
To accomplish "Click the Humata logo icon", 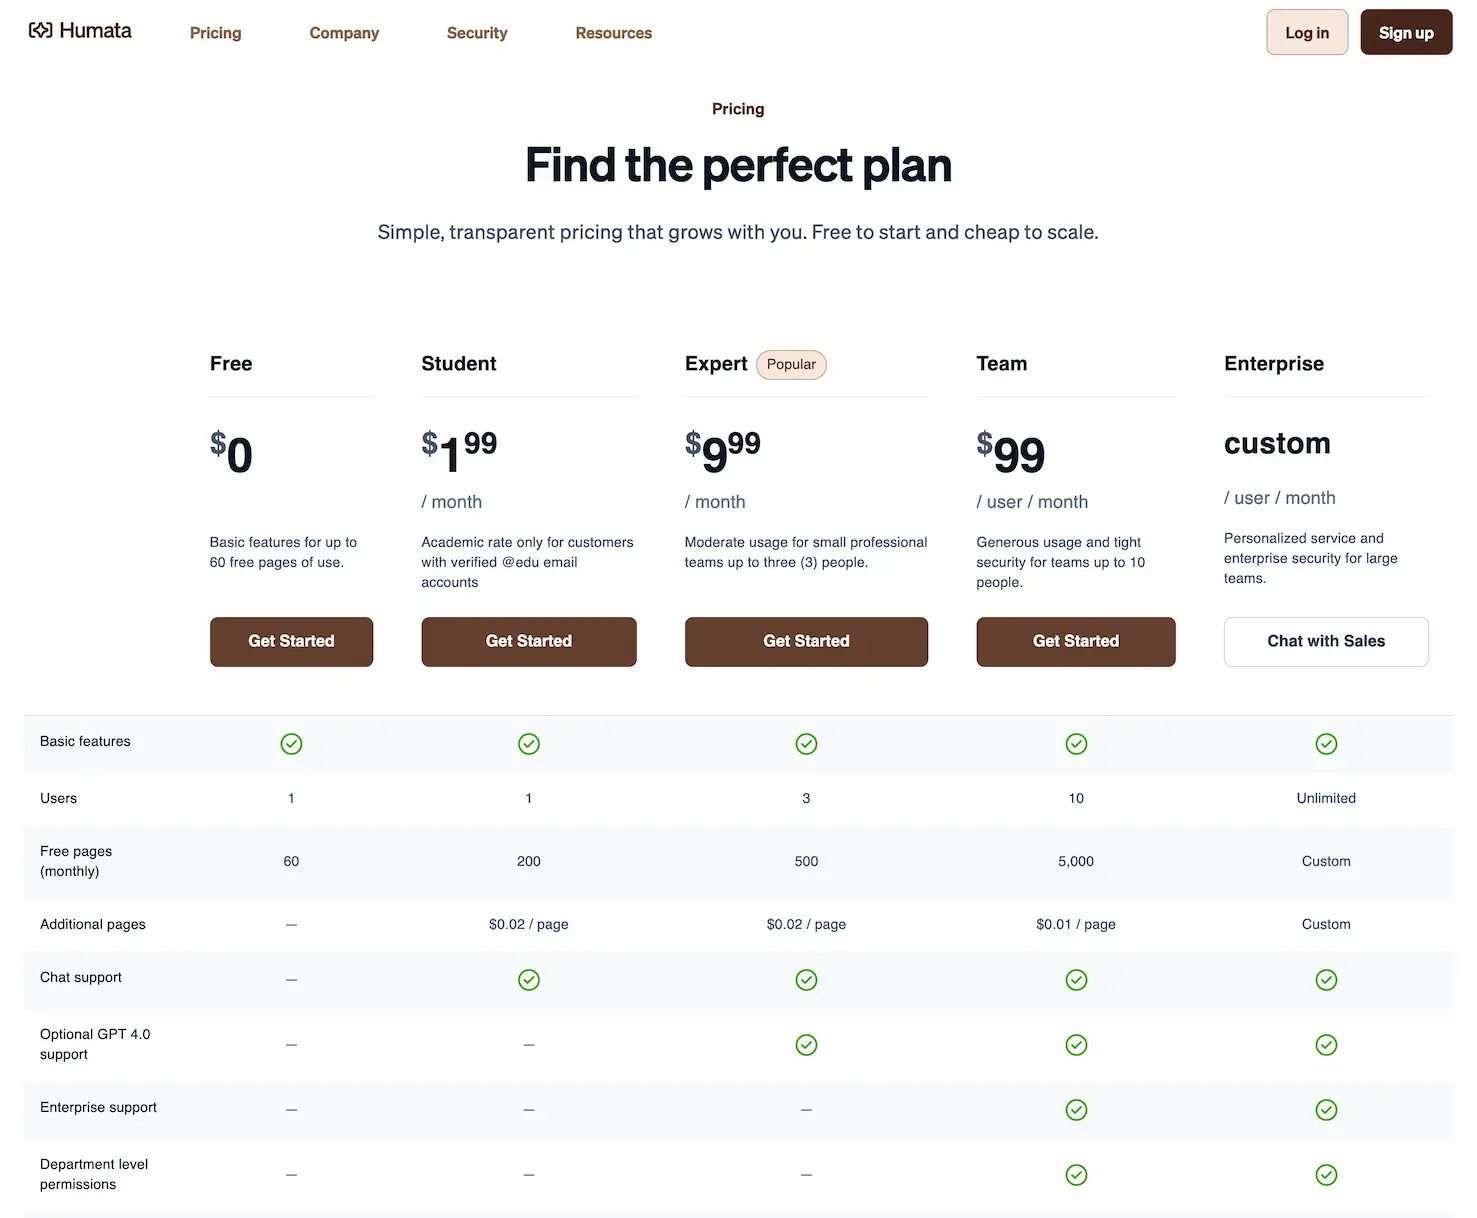I will (39, 30).
